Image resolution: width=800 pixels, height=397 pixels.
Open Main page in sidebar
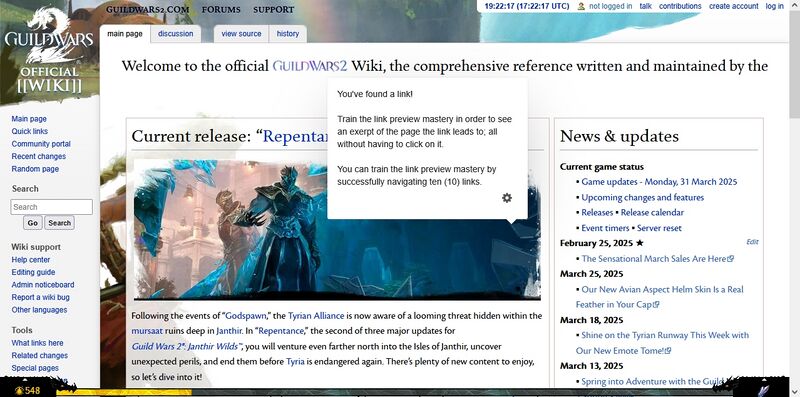coord(29,119)
